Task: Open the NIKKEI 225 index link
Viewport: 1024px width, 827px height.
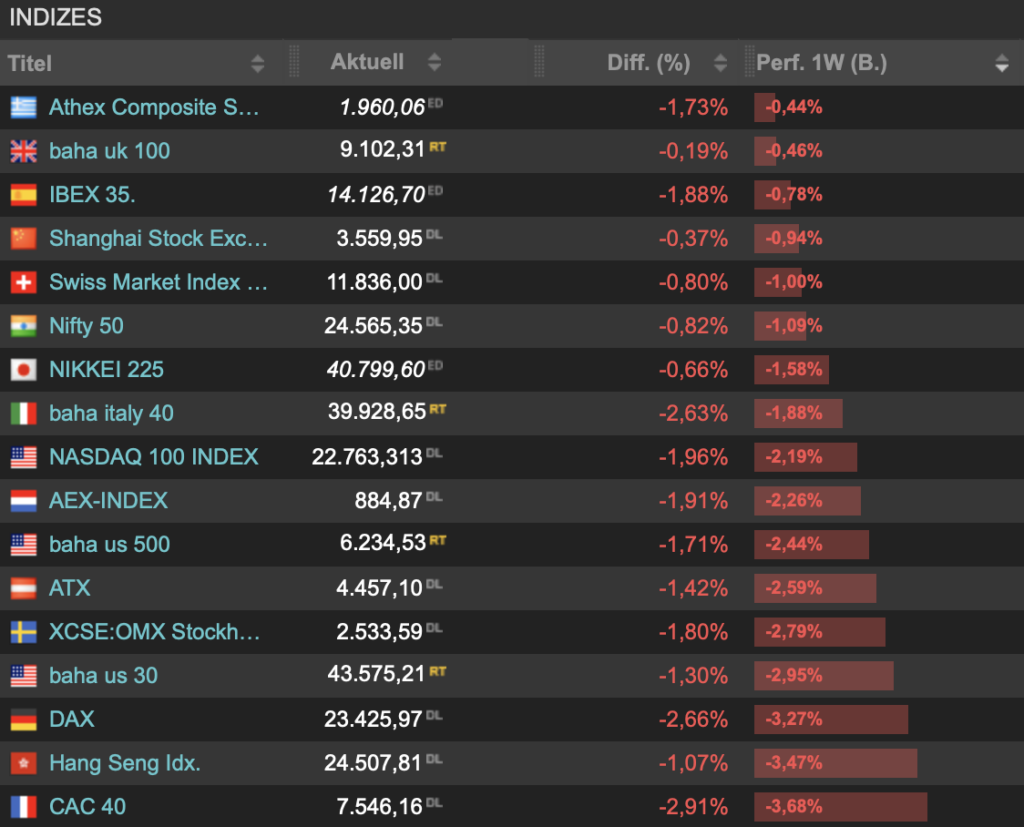Action: point(106,370)
